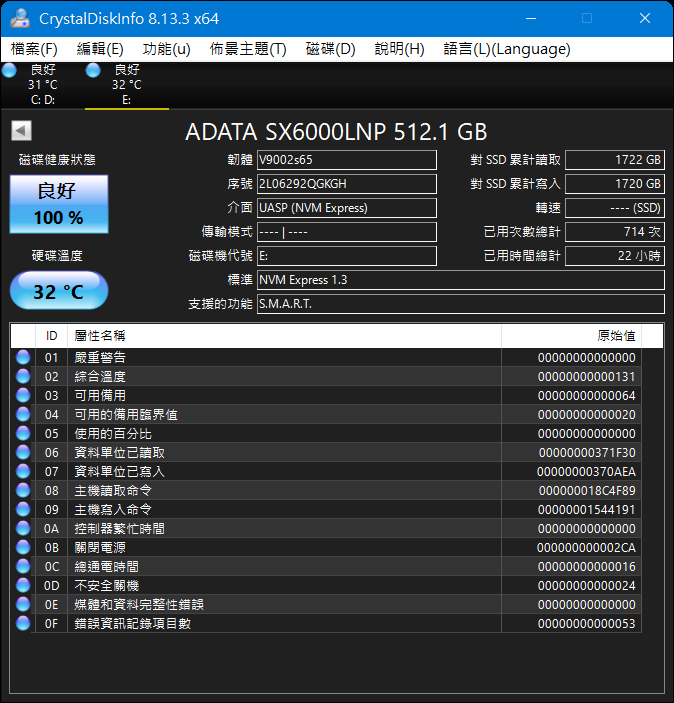Click status orb for attribute 02 綜合溫度

23,376
